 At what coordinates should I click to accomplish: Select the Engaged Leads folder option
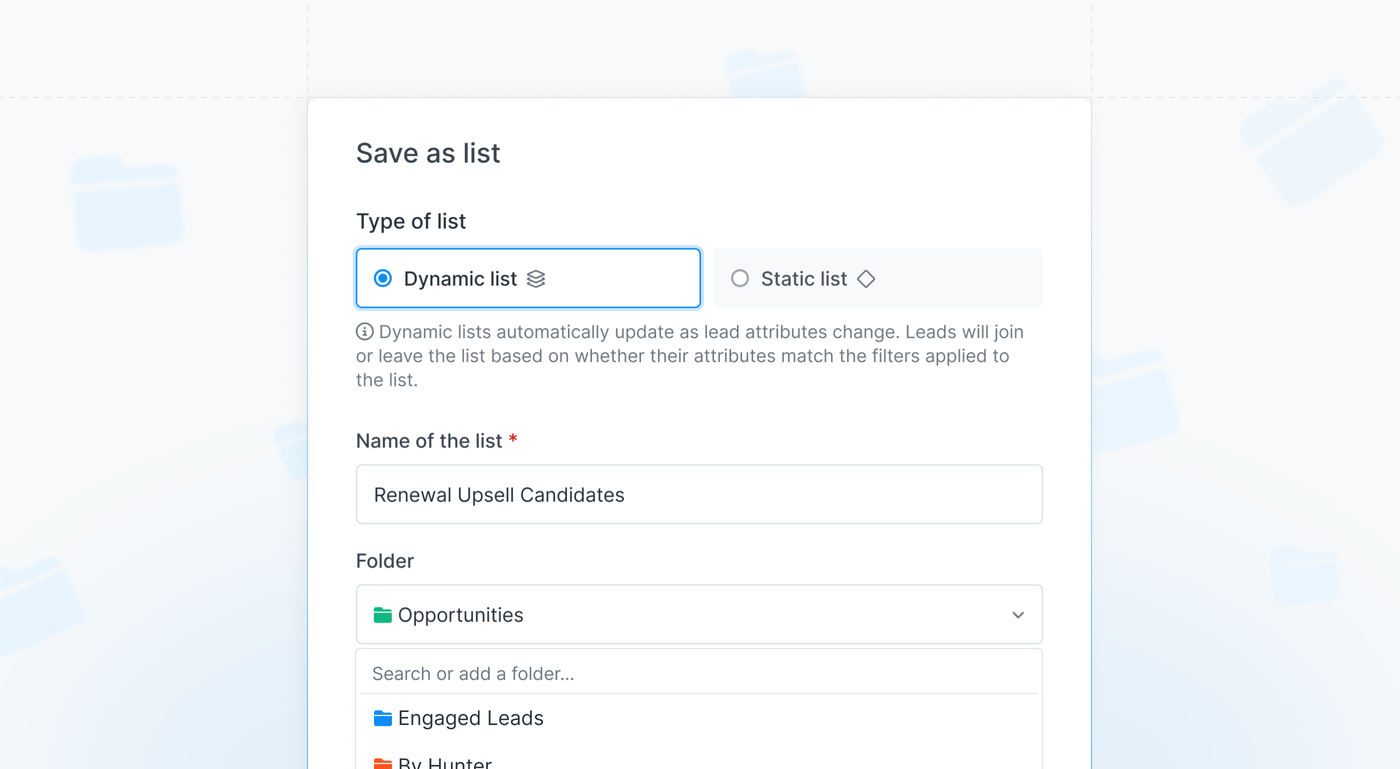click(470, 718)
